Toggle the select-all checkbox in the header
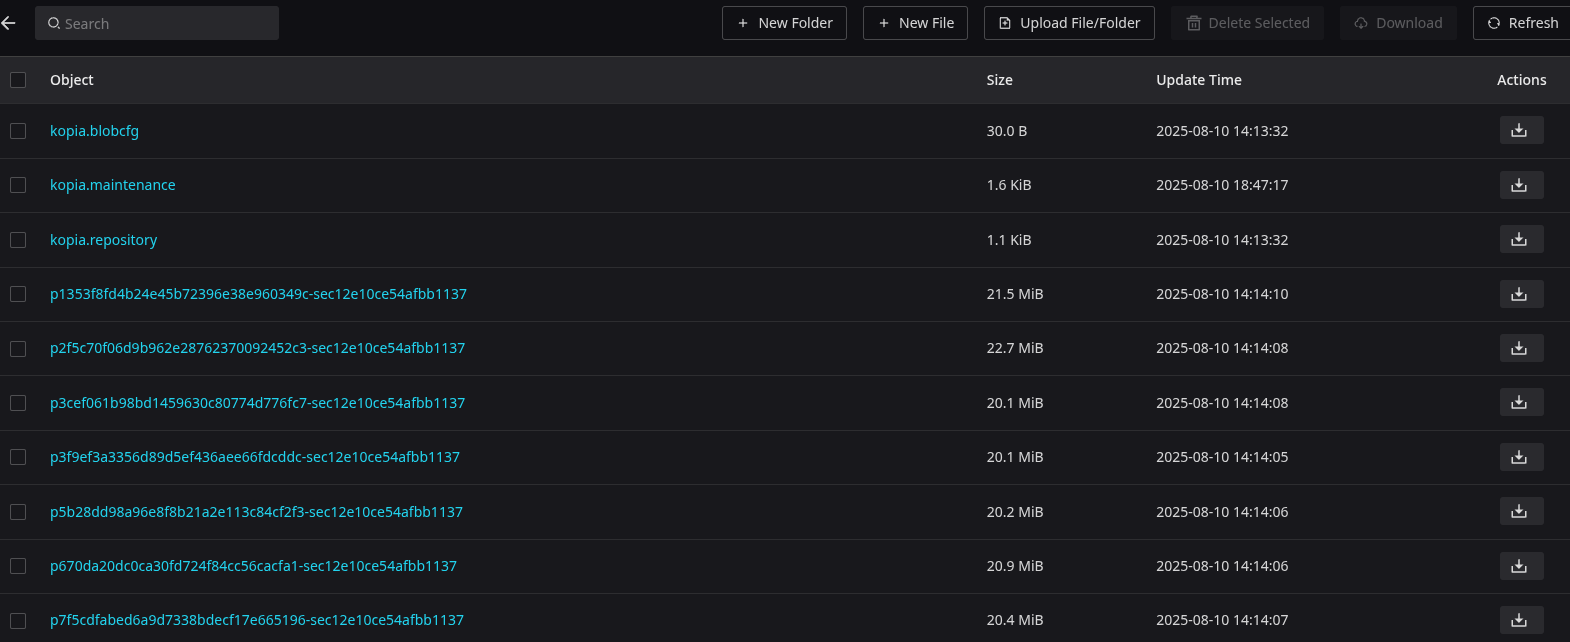 pos(18,80)
